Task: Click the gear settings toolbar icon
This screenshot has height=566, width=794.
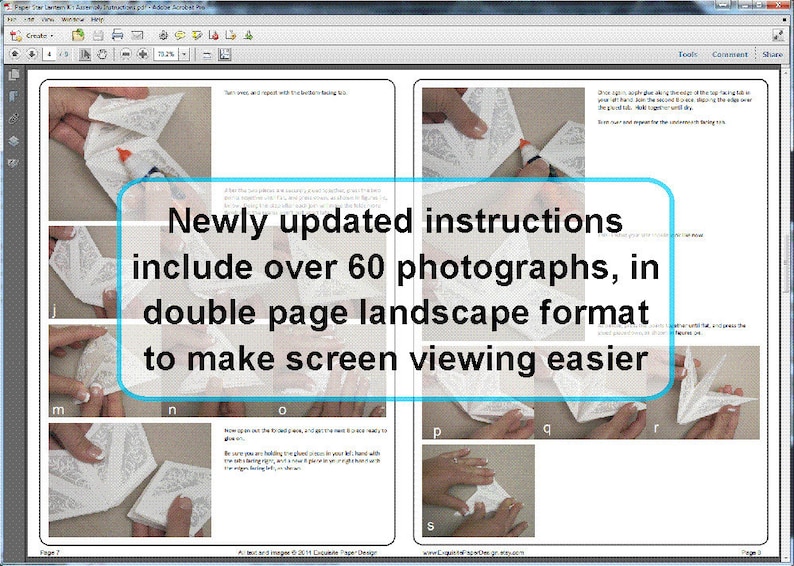Action: [163, 35]
